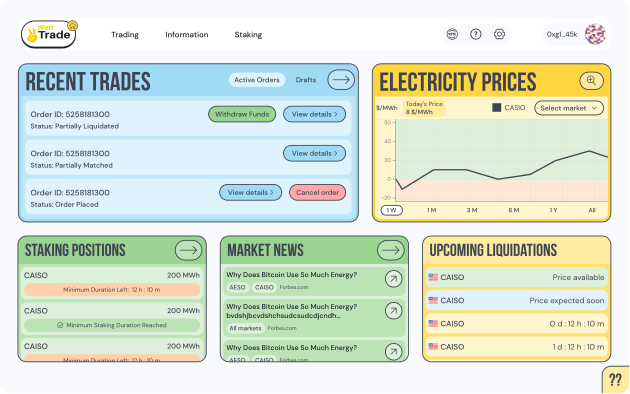
Task: Open the Staking menu item
Action: pos(248,35)
